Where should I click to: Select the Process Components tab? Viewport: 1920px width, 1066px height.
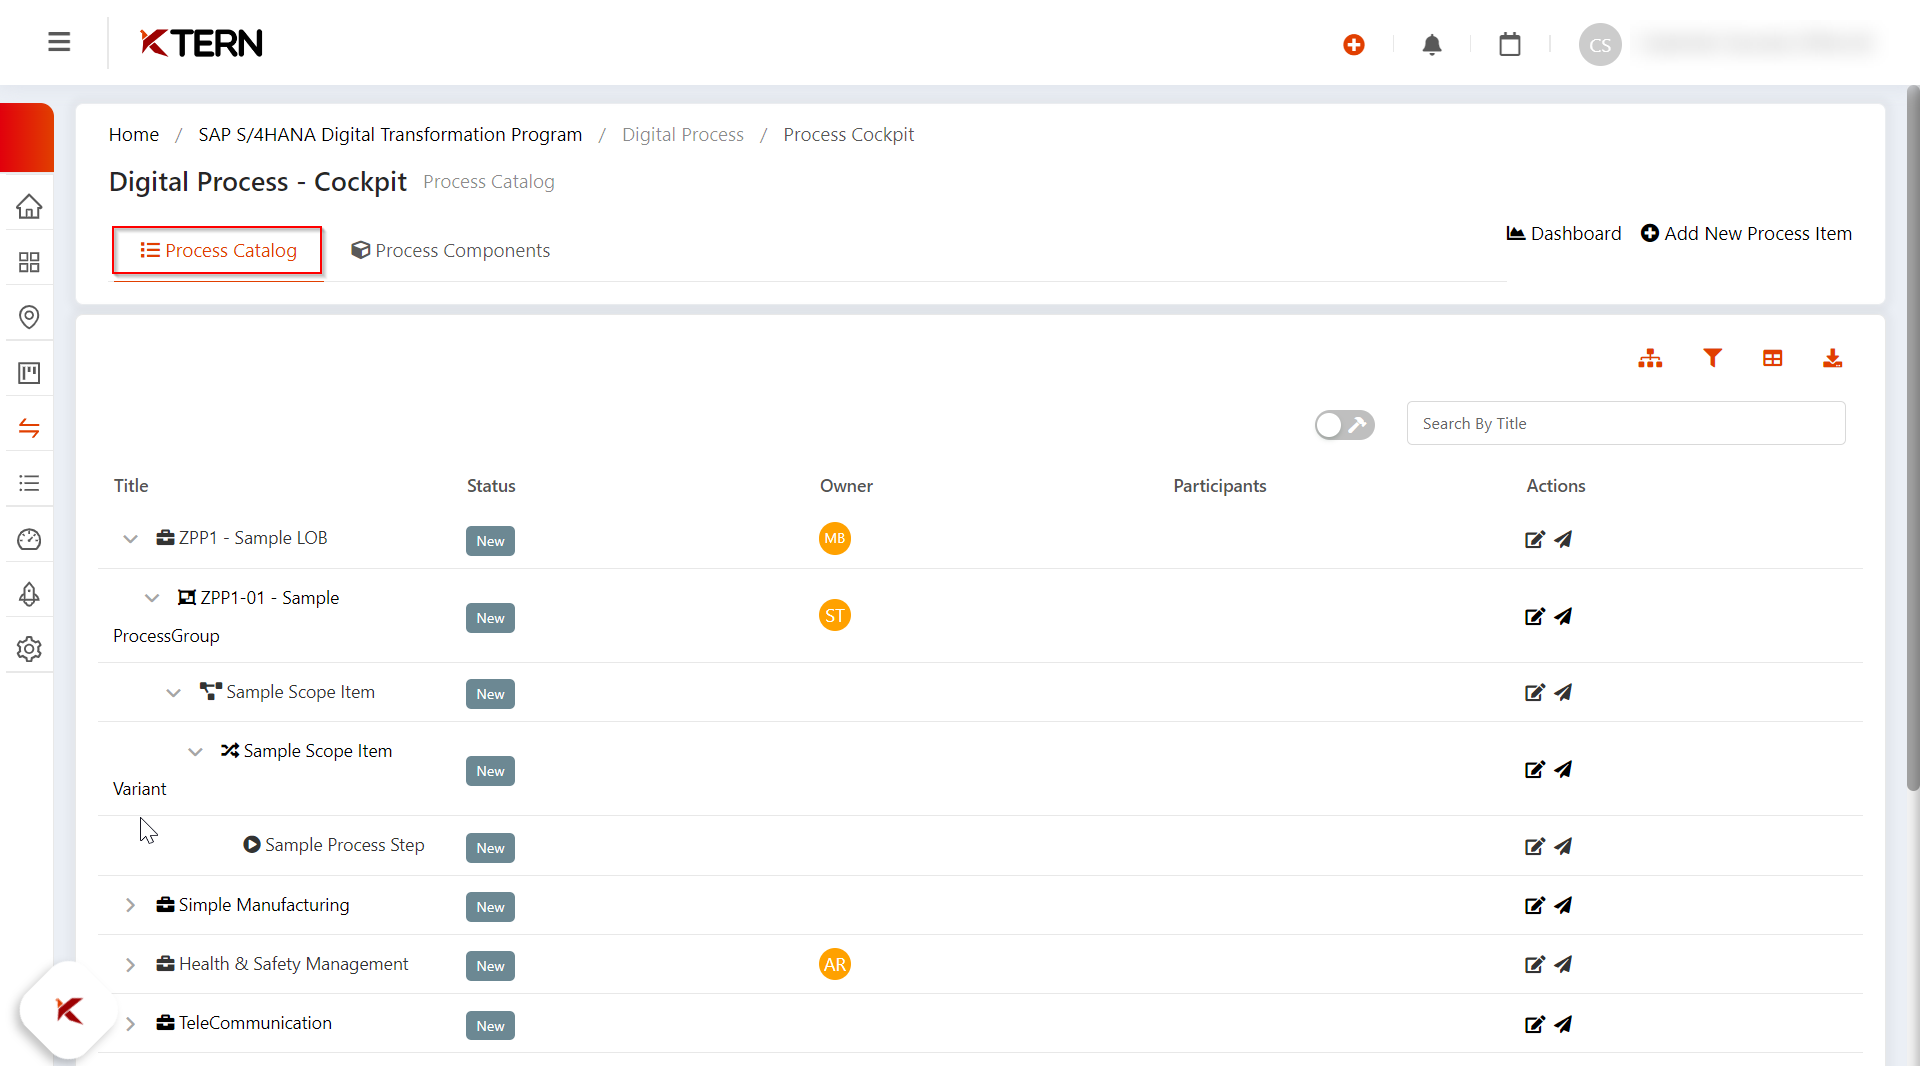pyautogui.click(x=450, y=251)
